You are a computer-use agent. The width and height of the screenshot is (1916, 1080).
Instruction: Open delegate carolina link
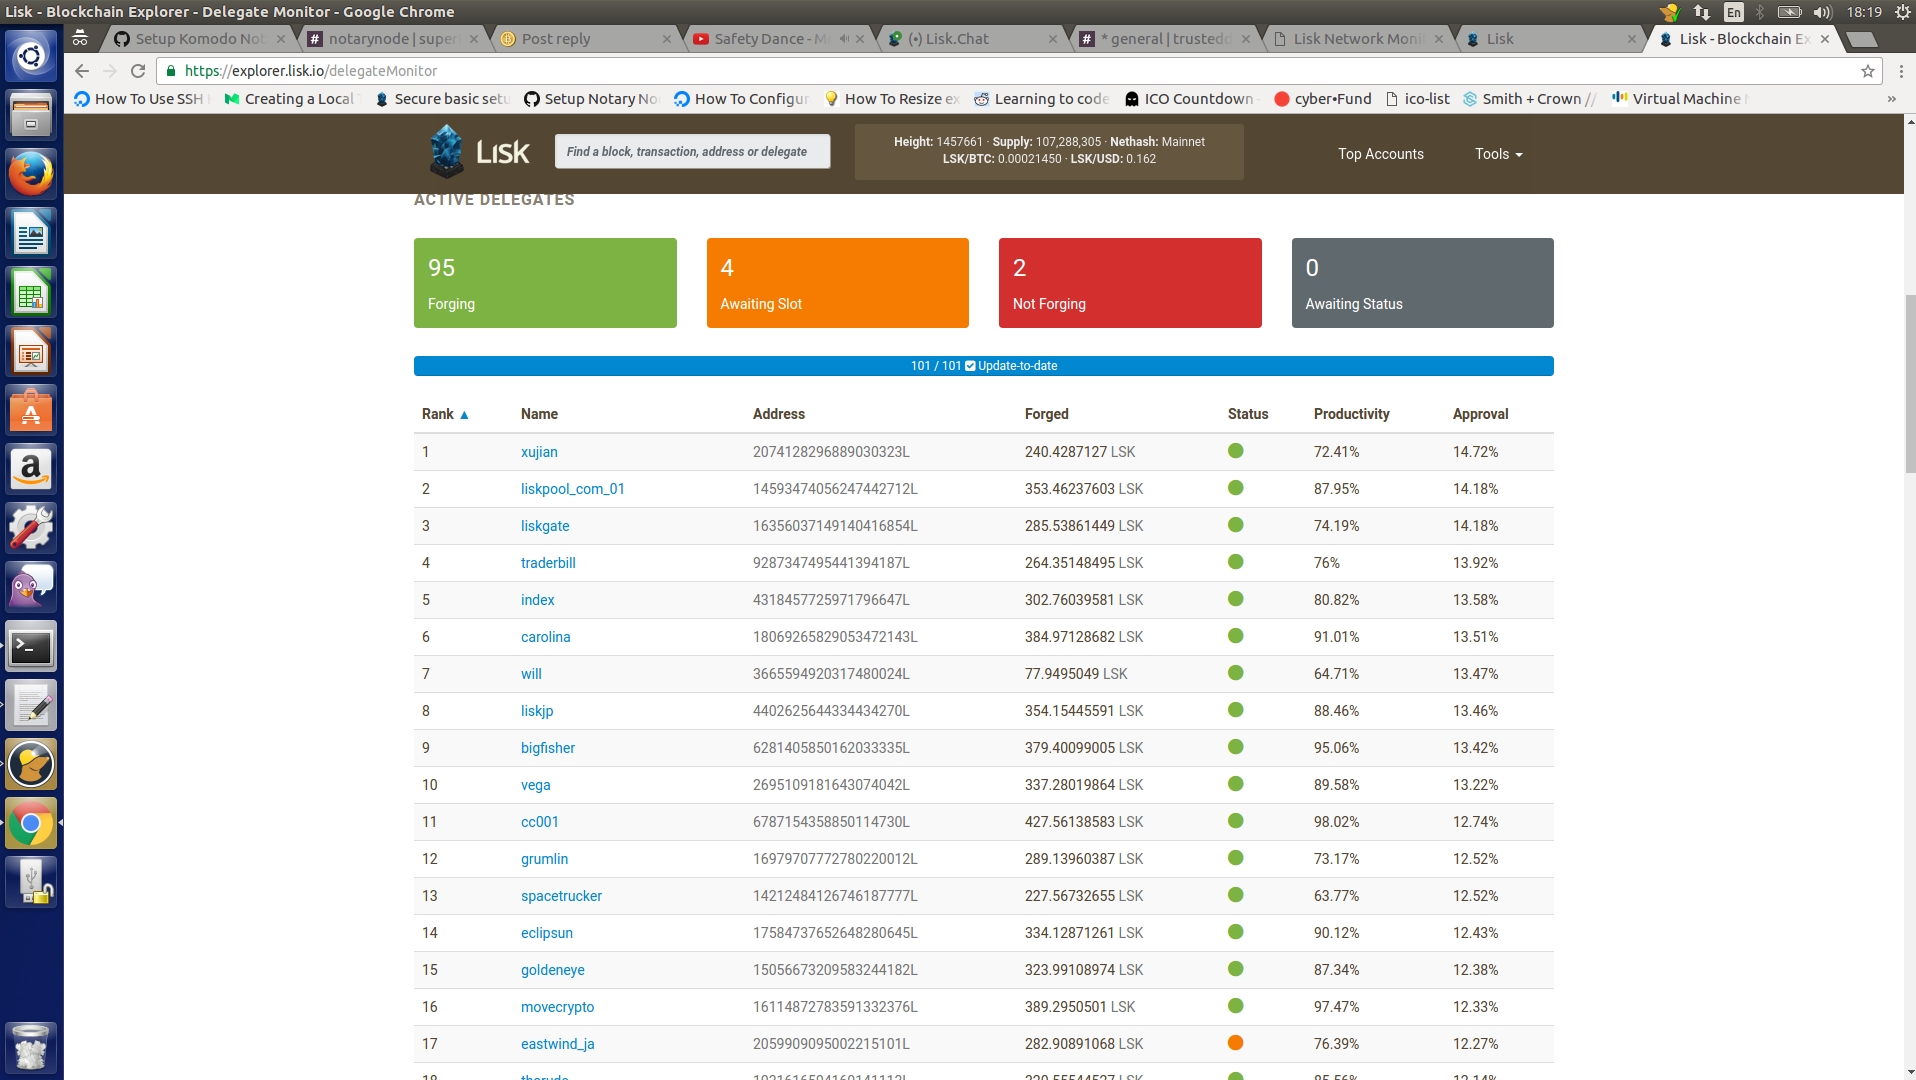(545, 637)
